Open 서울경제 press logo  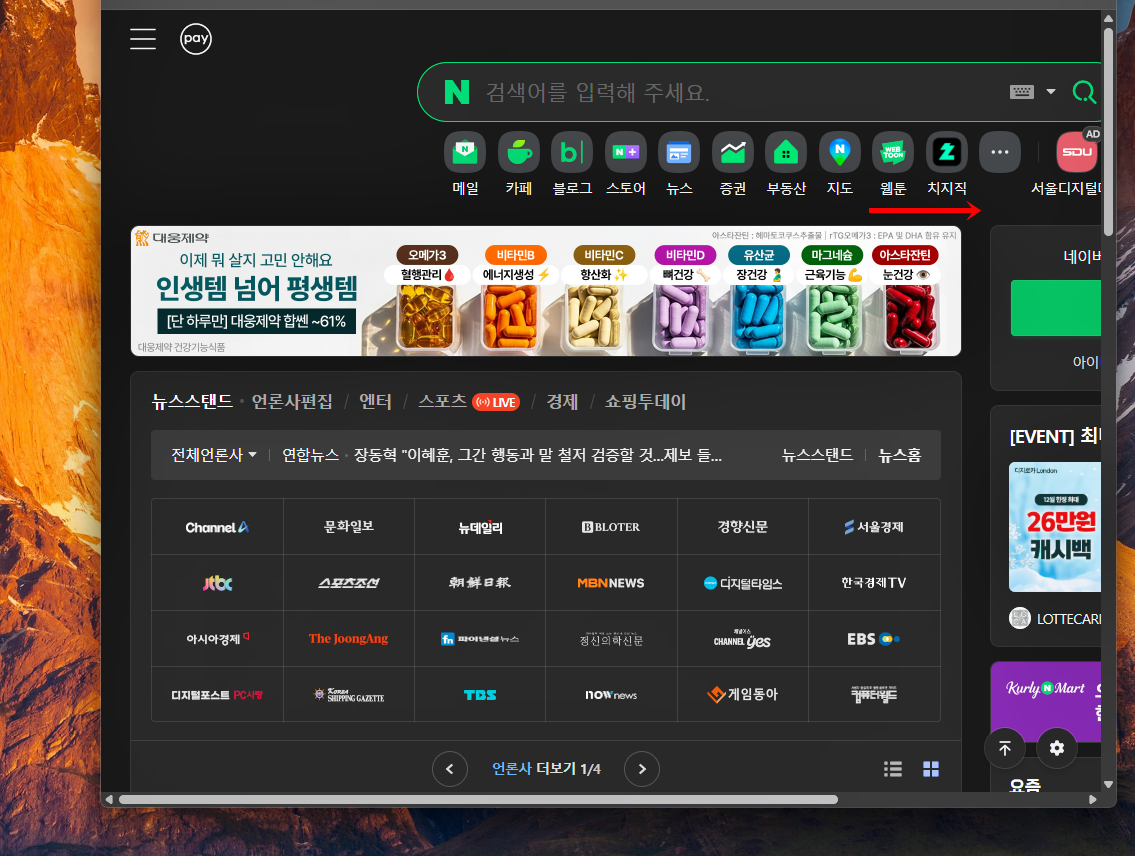tap(874, 527)
